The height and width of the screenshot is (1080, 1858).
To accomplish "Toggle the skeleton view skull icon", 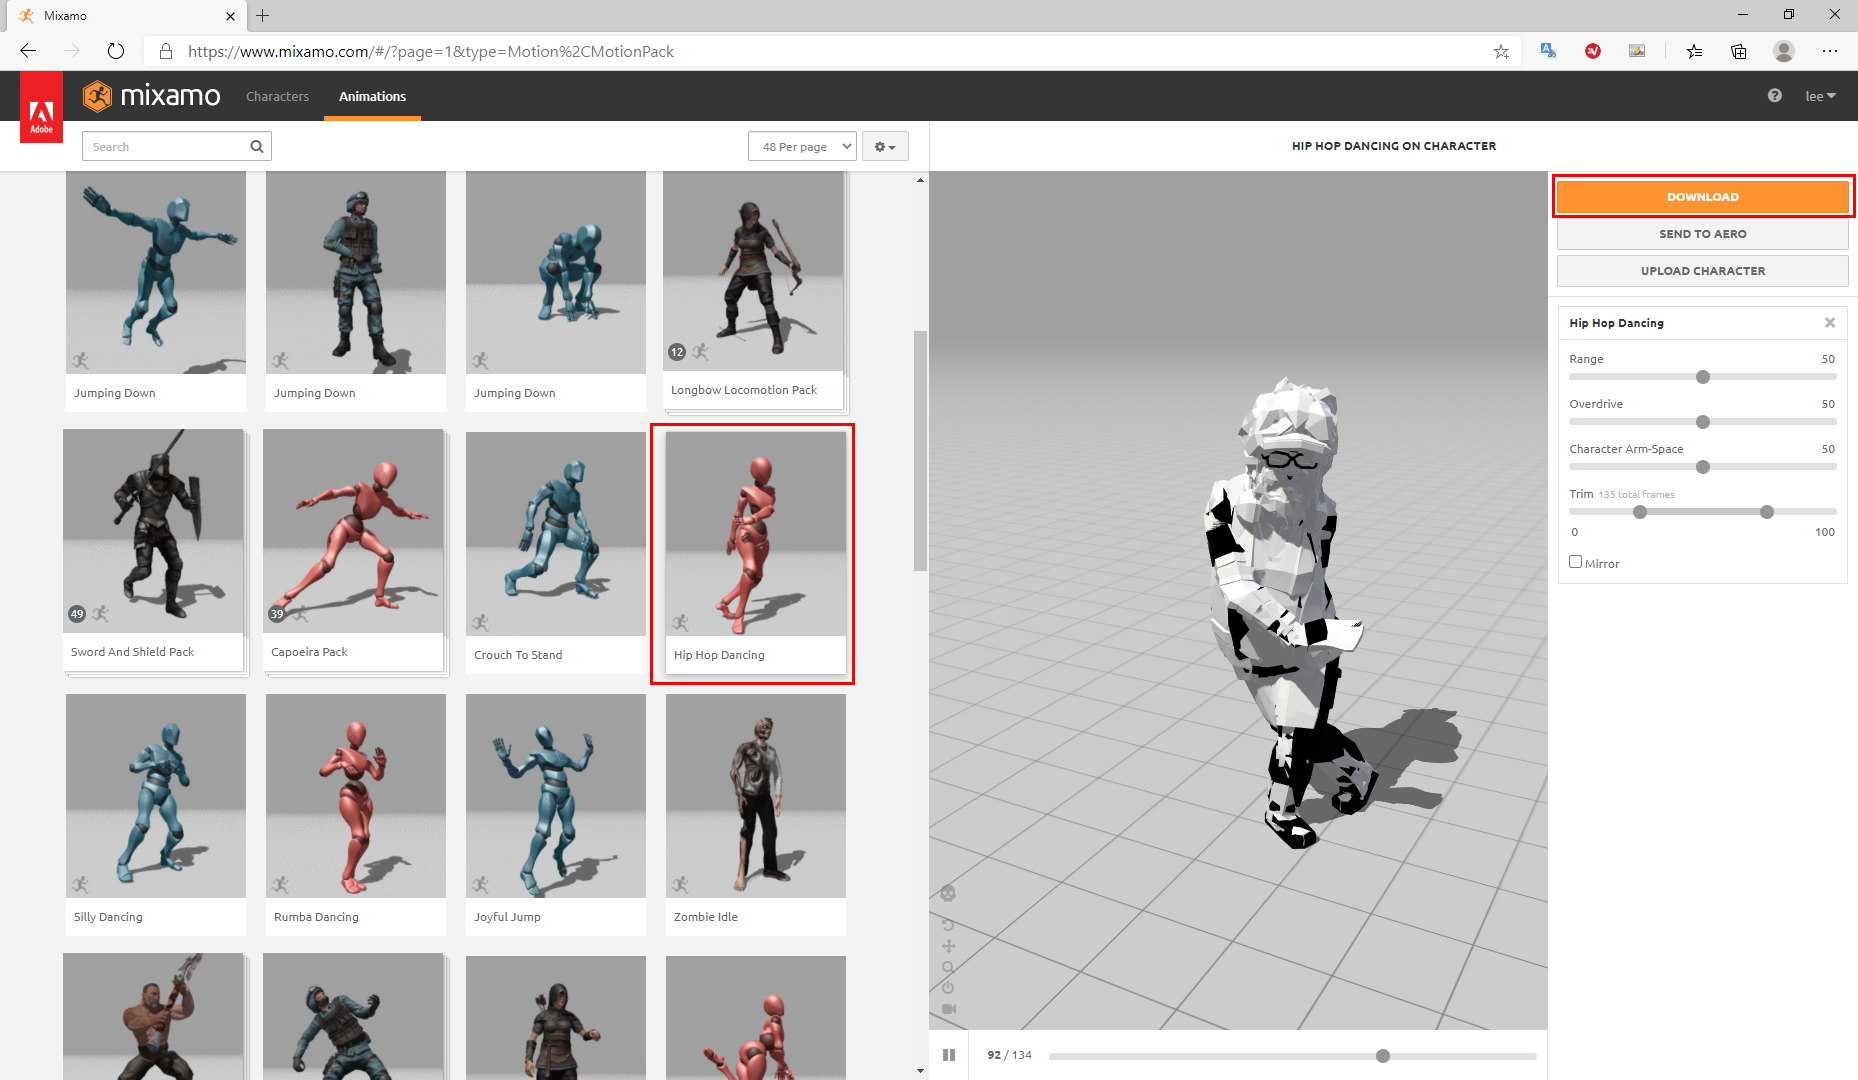I will click(948, 893).
